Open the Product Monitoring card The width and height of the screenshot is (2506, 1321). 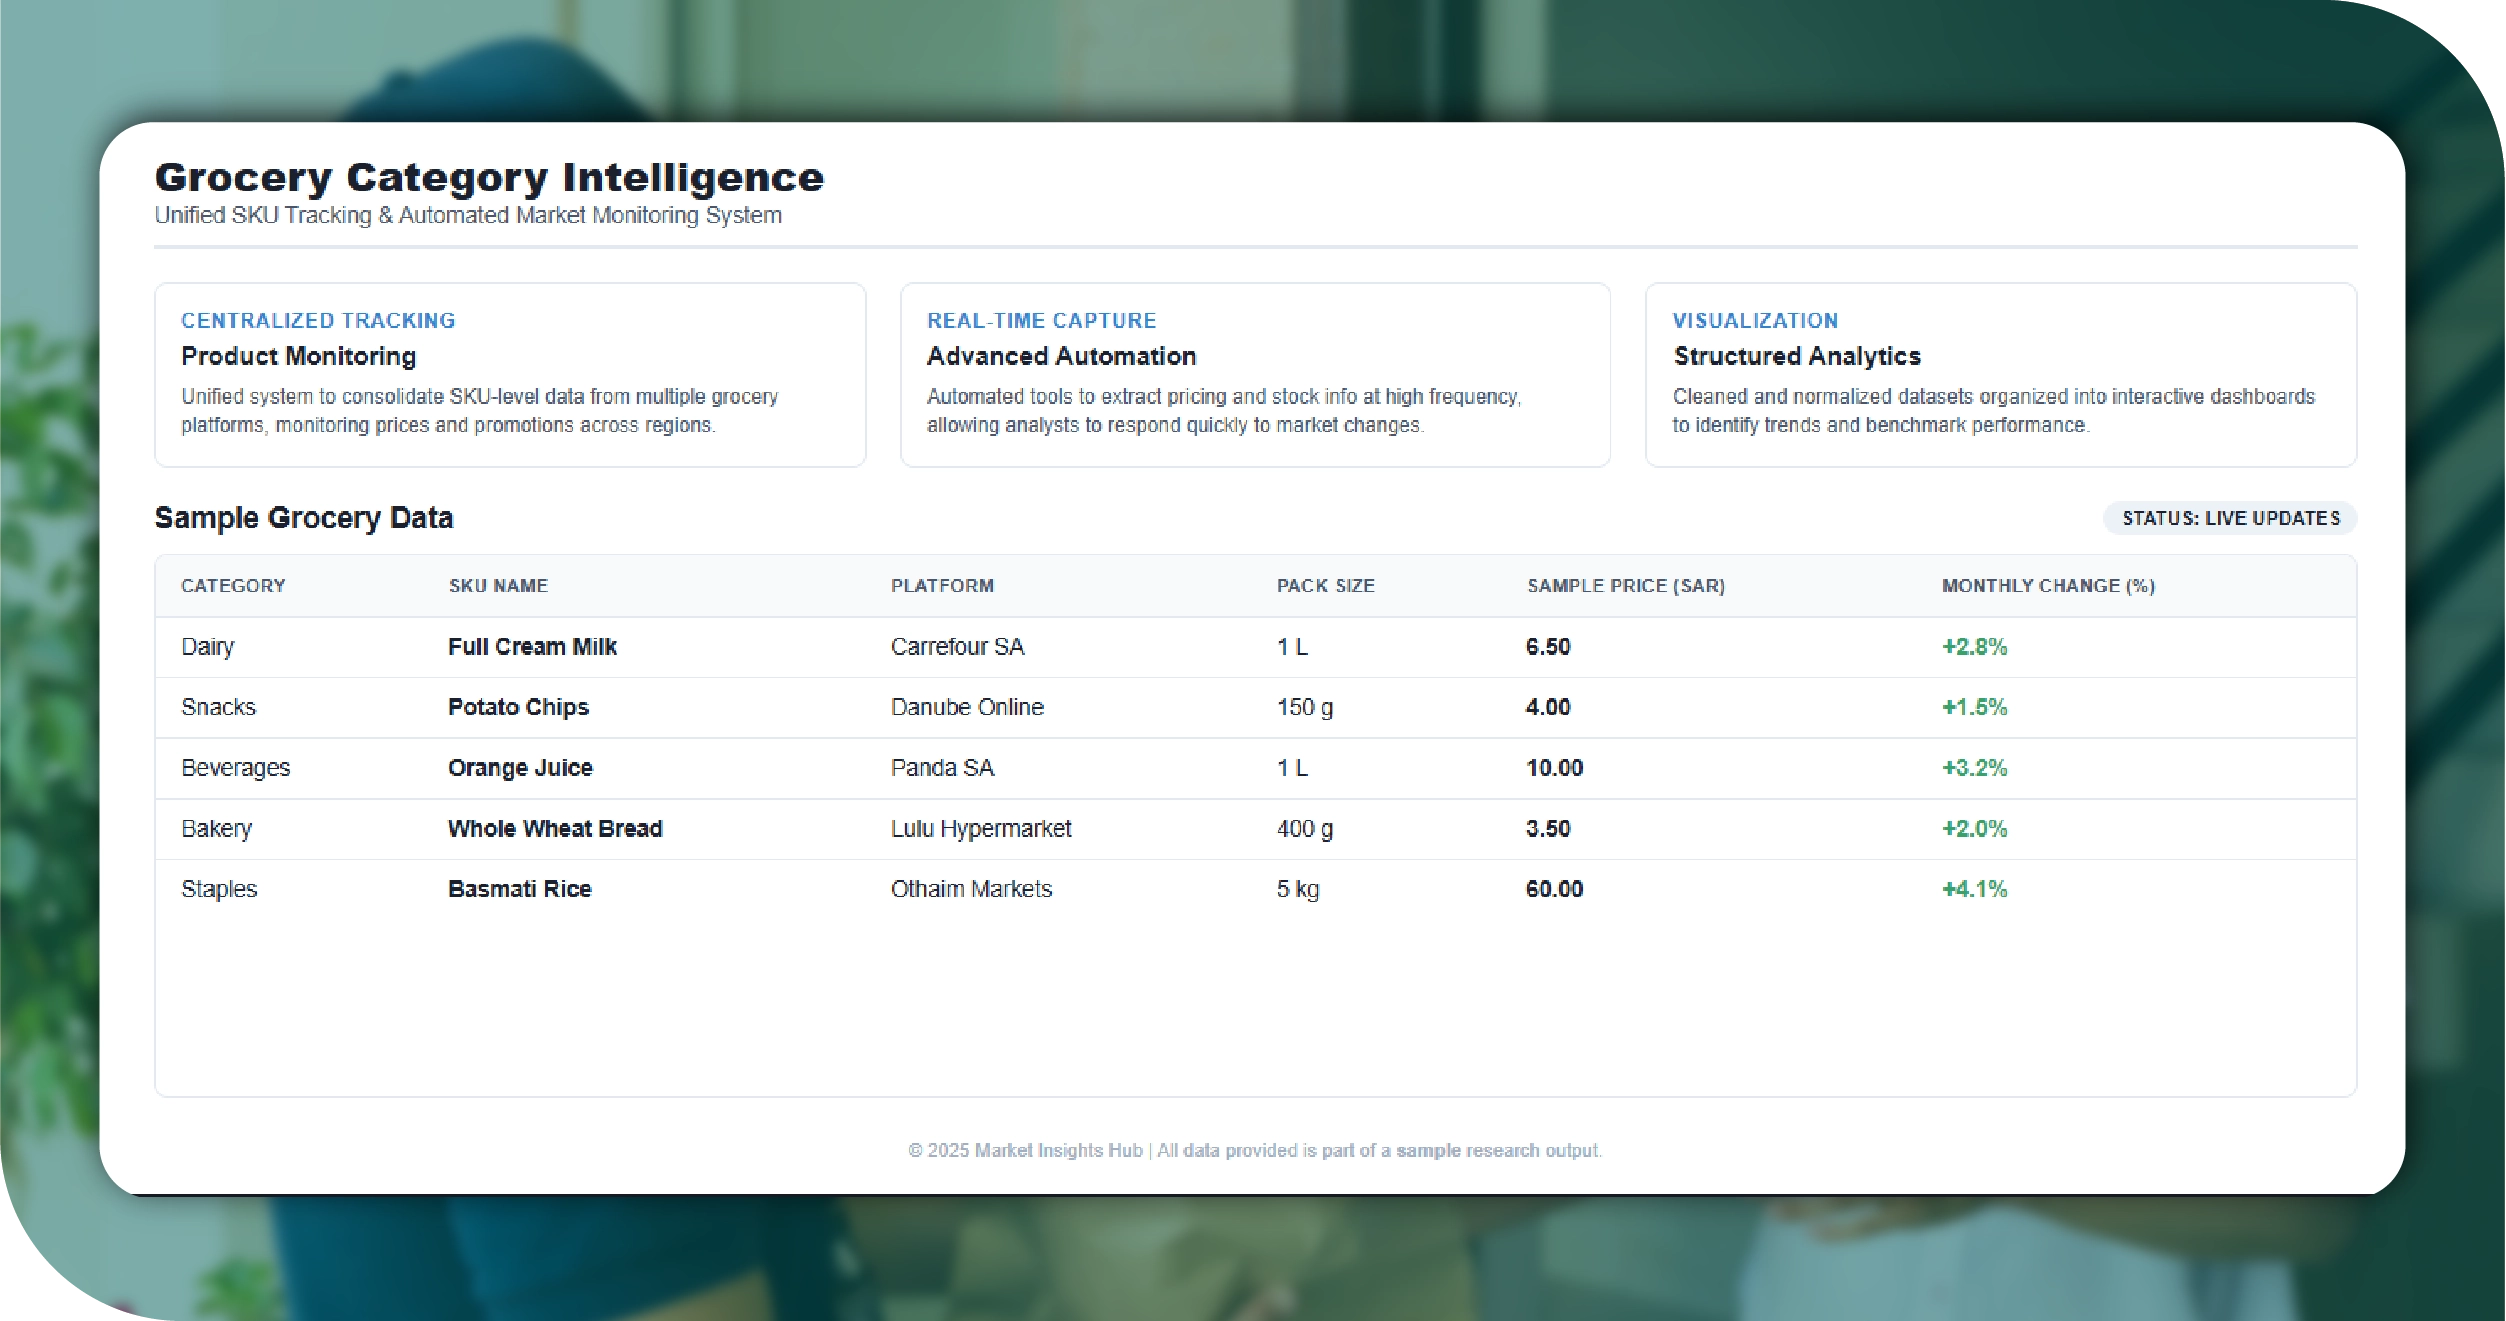[x=510, y=375]
